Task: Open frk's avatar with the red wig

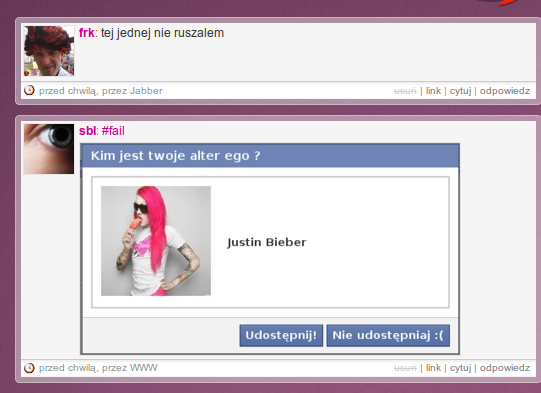Action: [49, 51]
